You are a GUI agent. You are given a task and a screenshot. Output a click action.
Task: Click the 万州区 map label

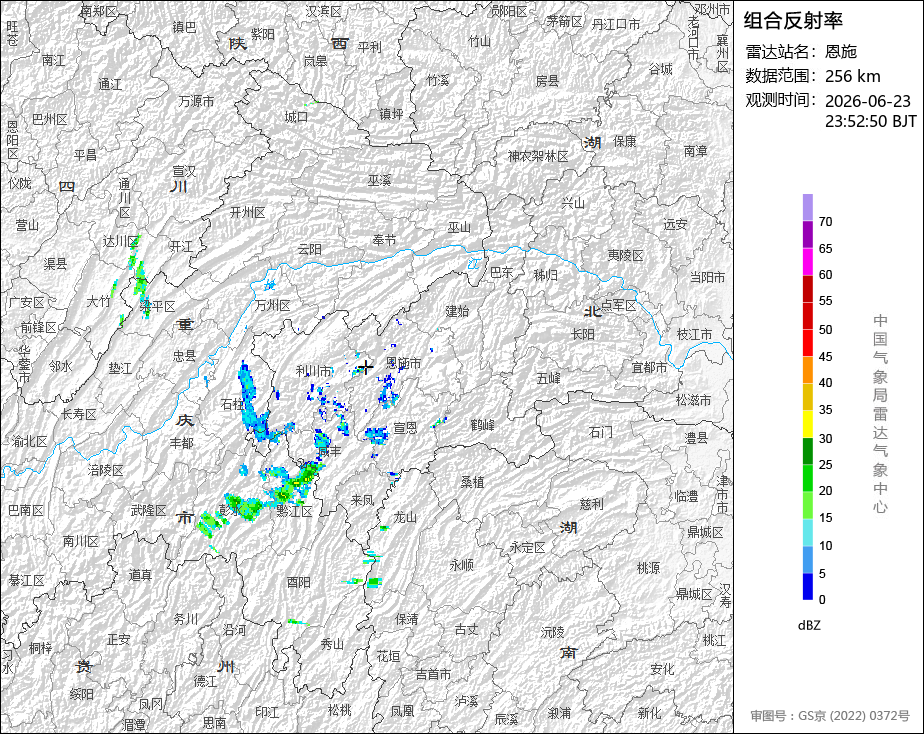pos(273,305)
